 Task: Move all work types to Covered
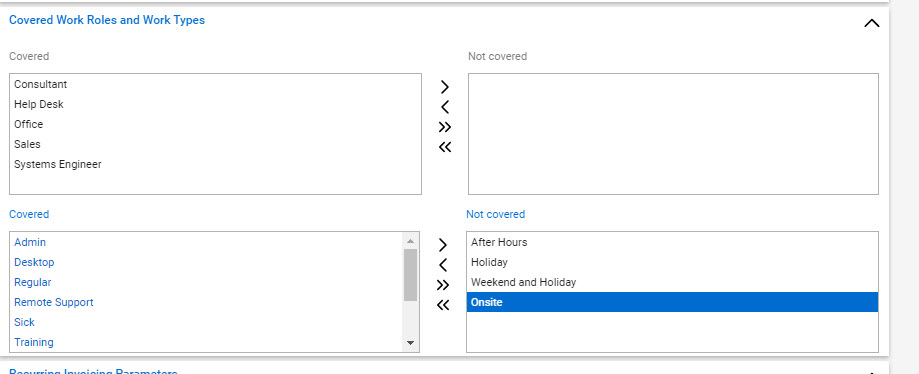[x=443, y=305]
